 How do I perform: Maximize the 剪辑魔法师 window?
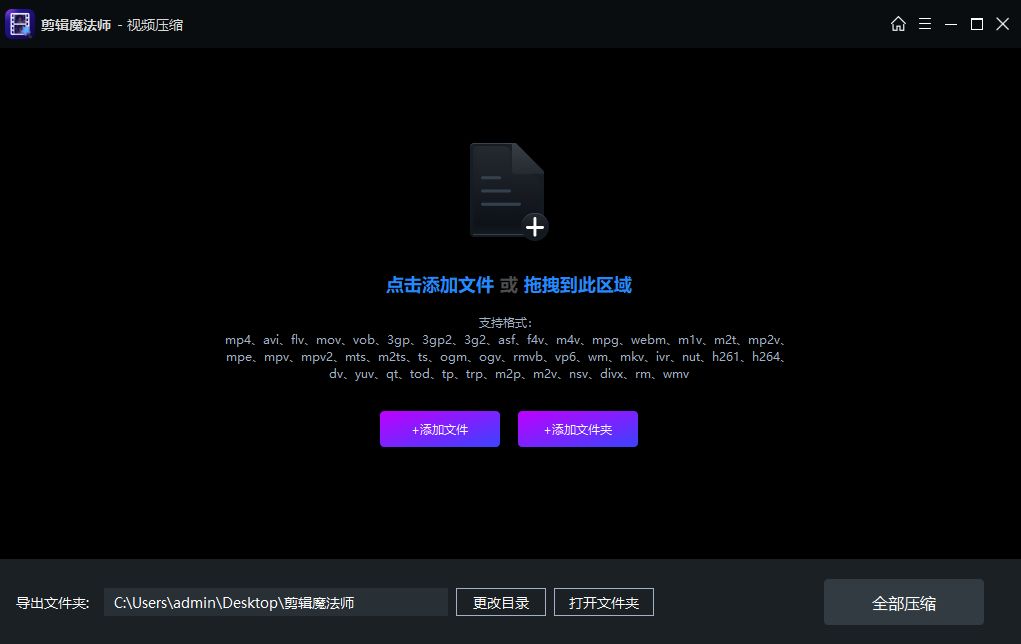(977, 24)
